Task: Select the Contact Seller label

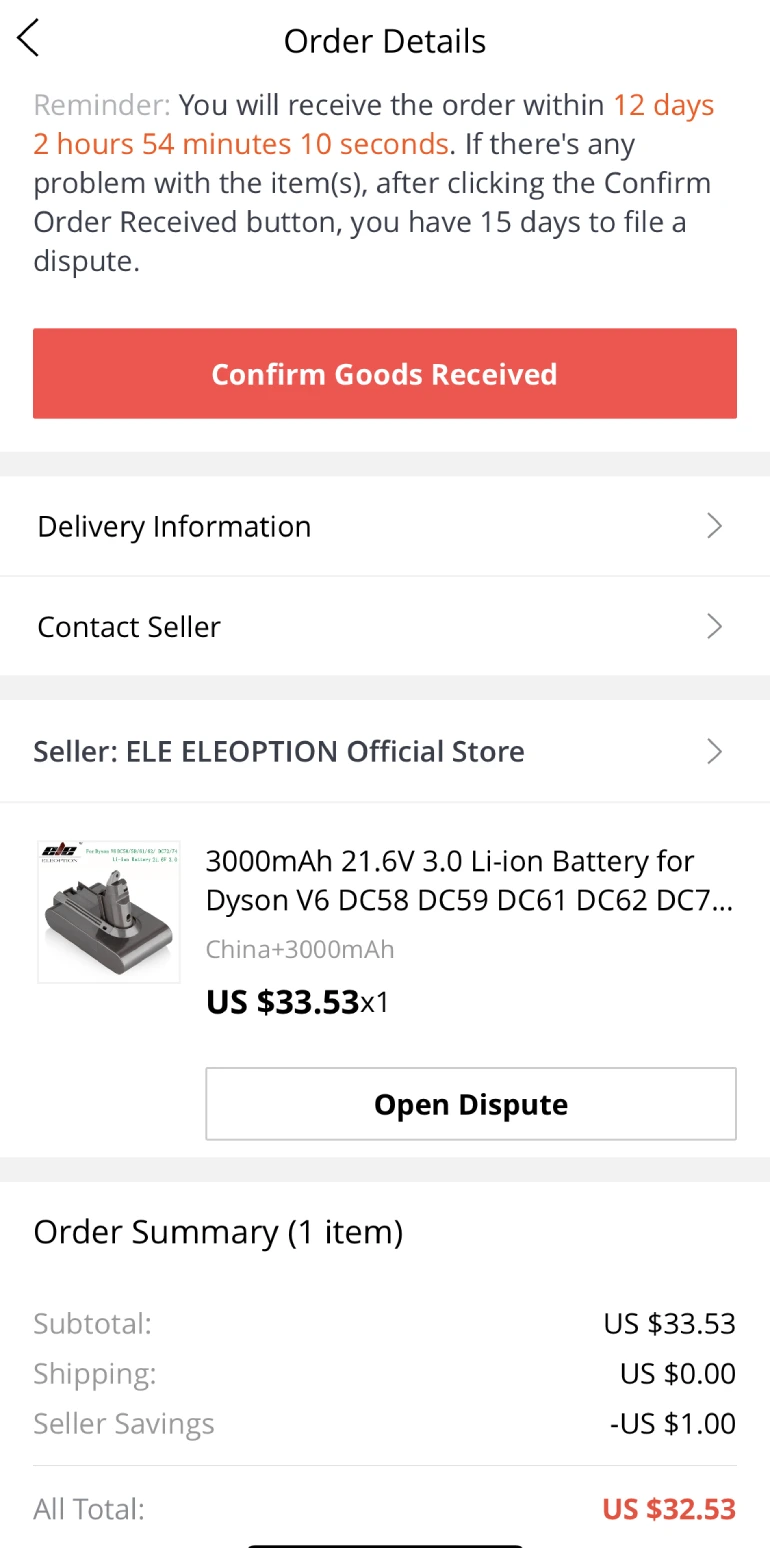Action: [129, 626]
